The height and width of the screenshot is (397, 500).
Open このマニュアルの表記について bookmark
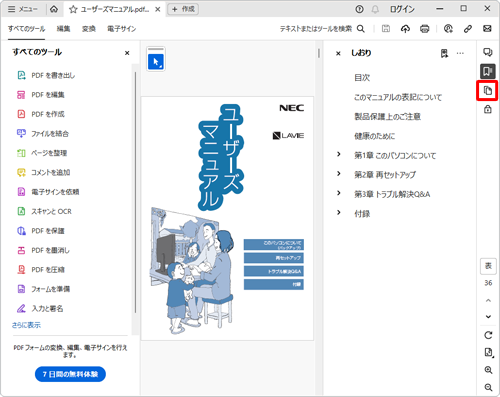(398, 97)
